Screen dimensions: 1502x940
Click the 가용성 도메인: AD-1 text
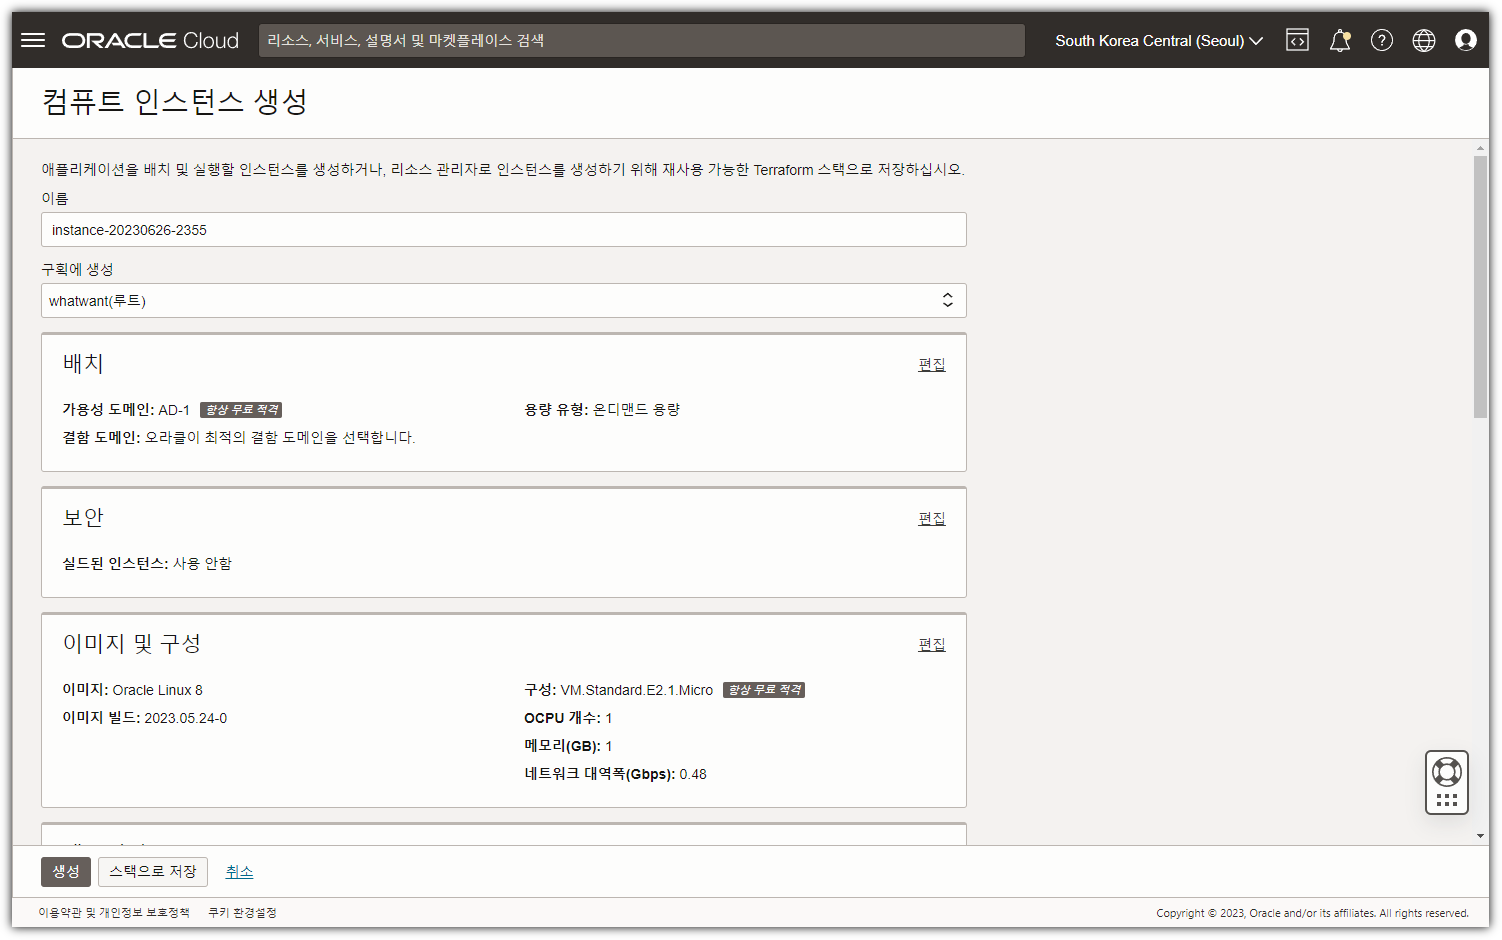point(126,410)
